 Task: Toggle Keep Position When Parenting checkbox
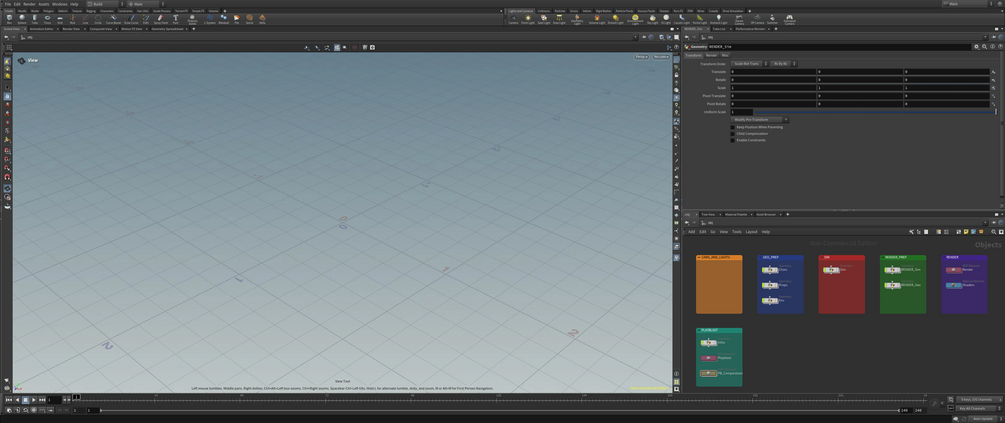pyautogui.click(x=733, y=127)
